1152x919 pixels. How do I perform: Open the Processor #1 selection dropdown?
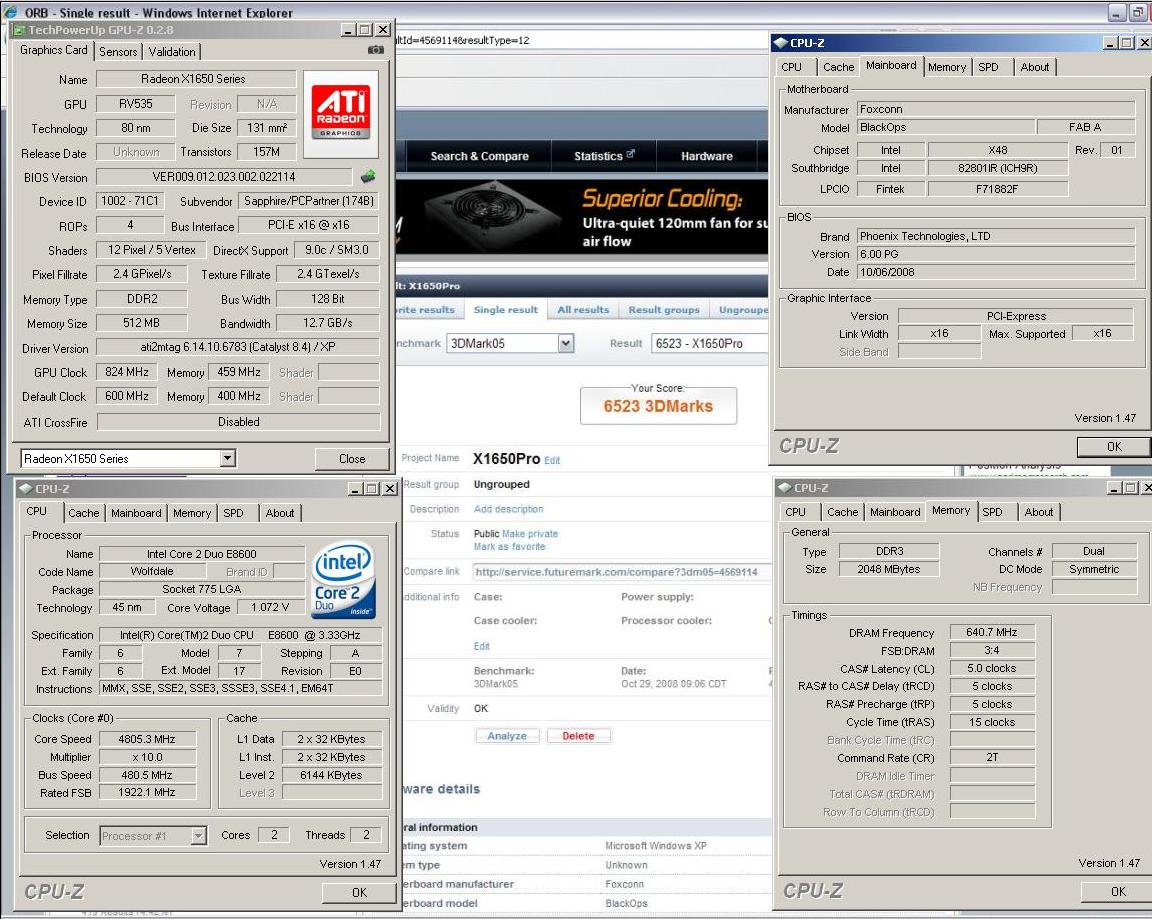198,835
